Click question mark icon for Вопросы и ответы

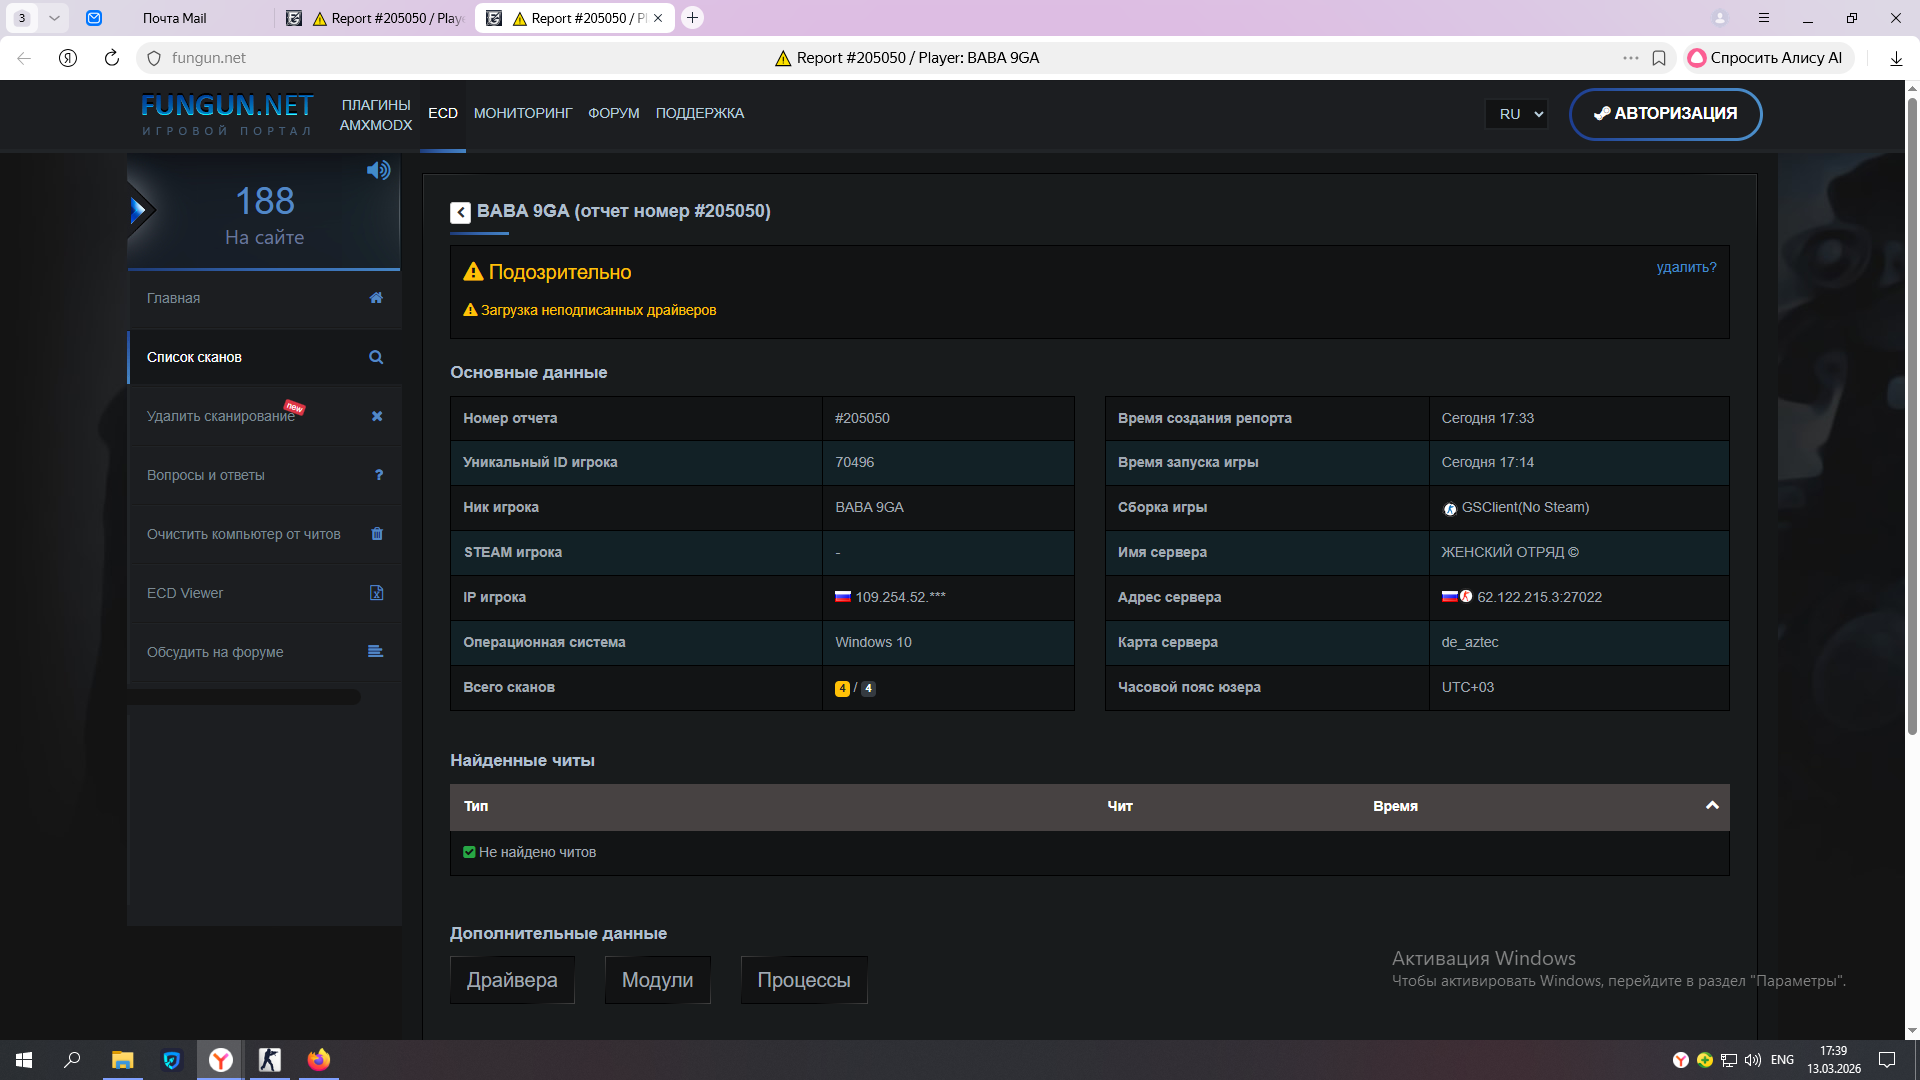click(x=379, y=475)
